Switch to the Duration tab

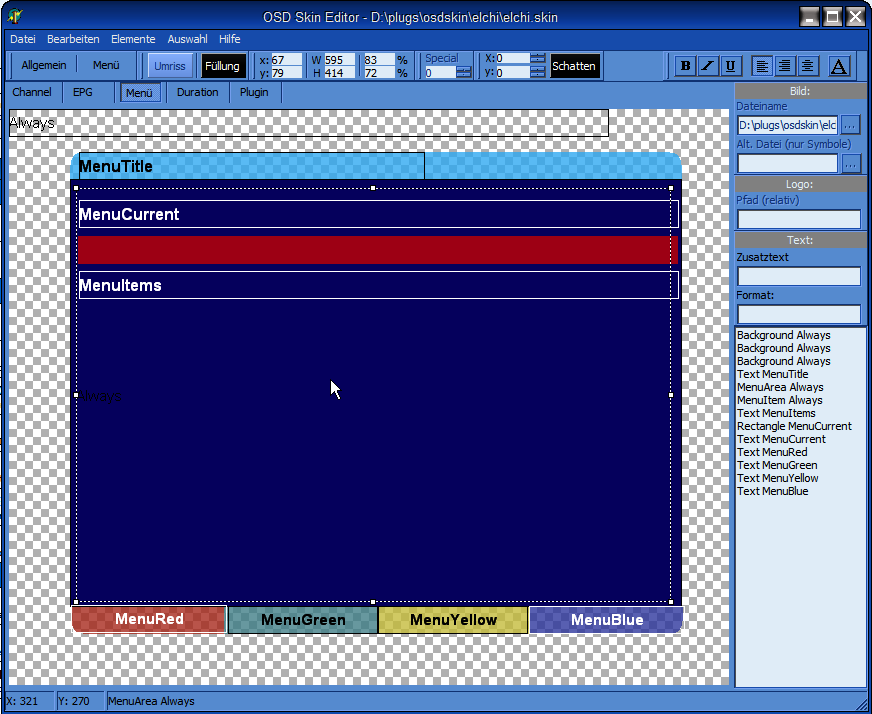pyautogui.click(x=198, y=93)
